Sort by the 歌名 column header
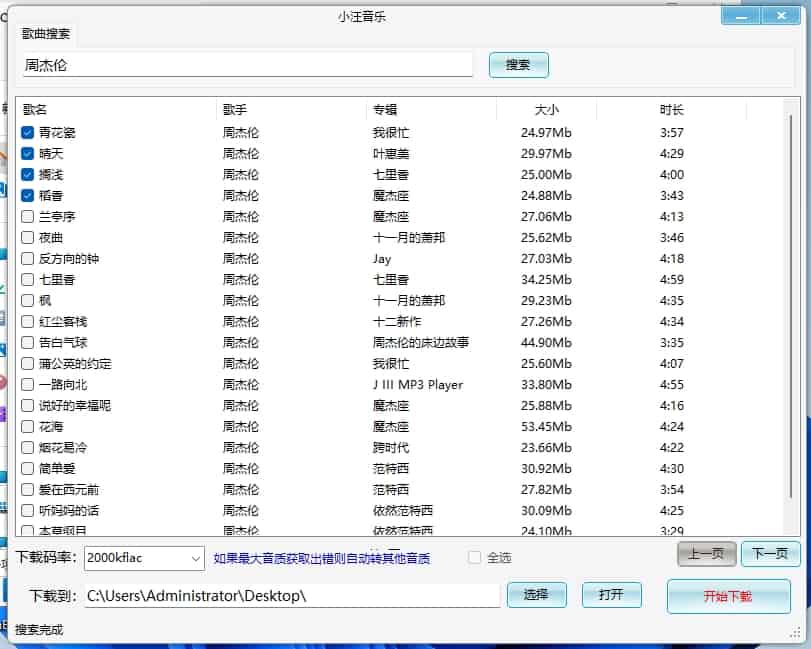 pos(116,110)
